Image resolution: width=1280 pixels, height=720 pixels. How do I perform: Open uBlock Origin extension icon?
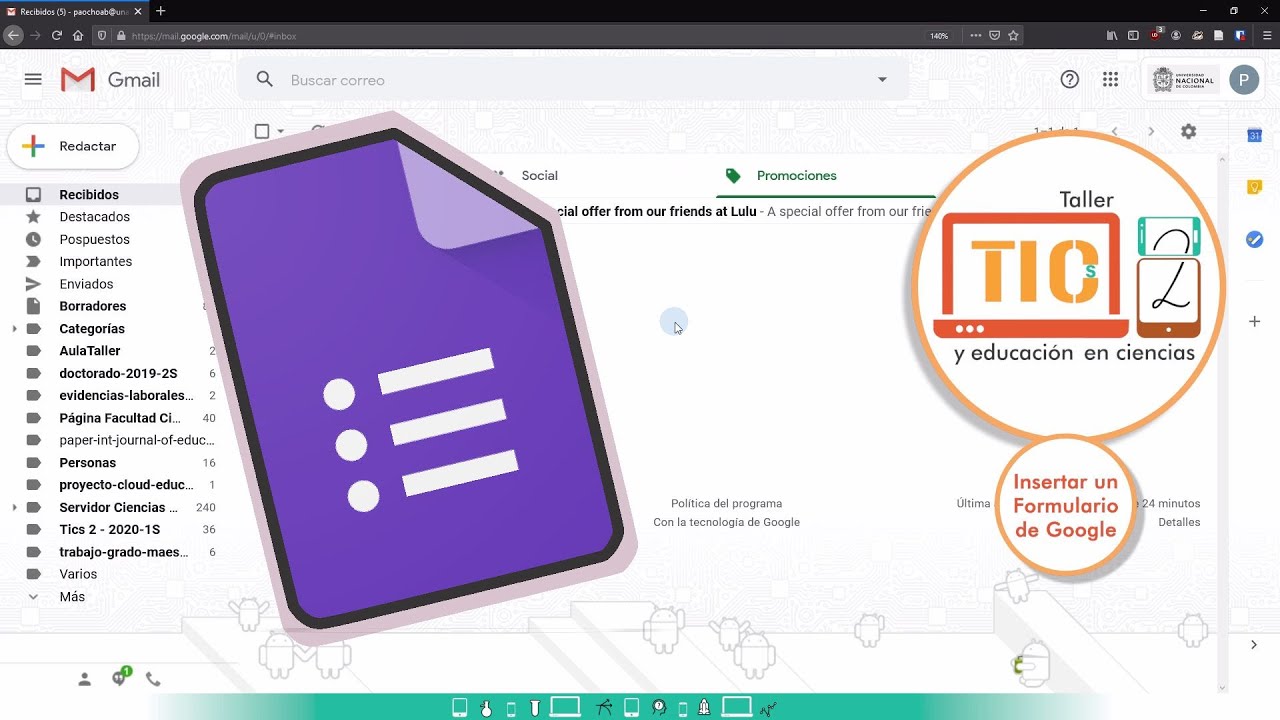click(x=1156, y=34)
